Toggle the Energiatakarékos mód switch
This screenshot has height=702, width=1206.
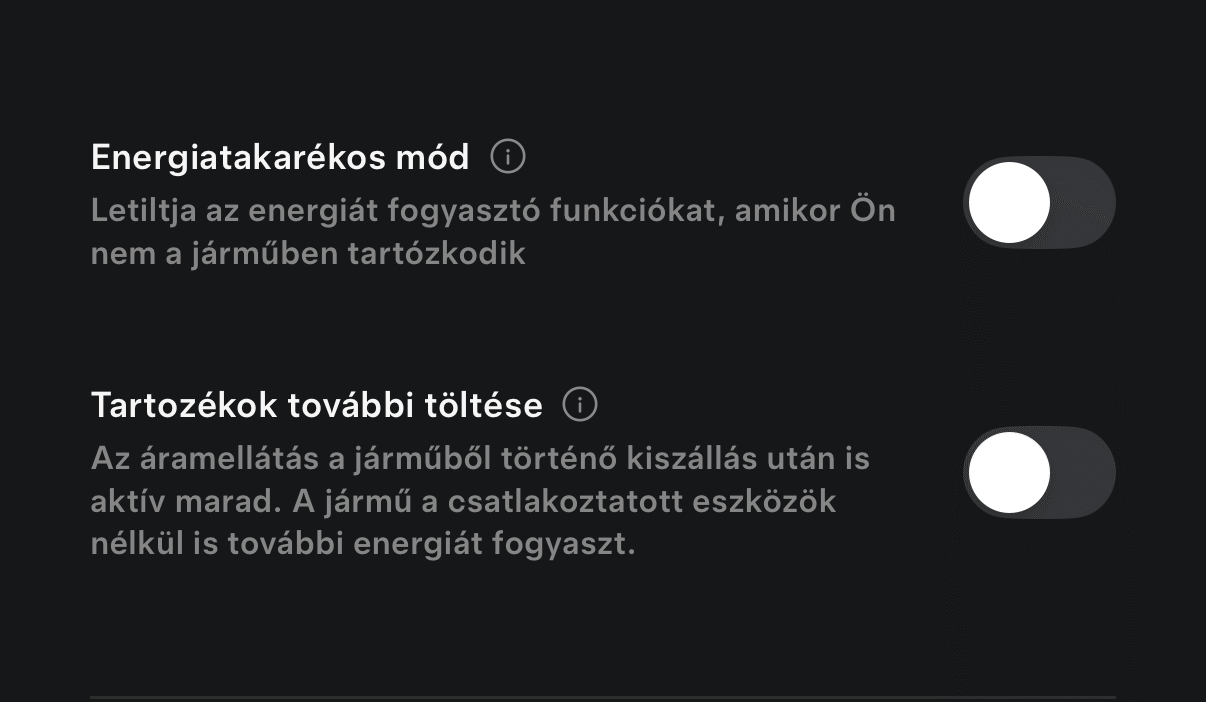tap(1039, 203)
